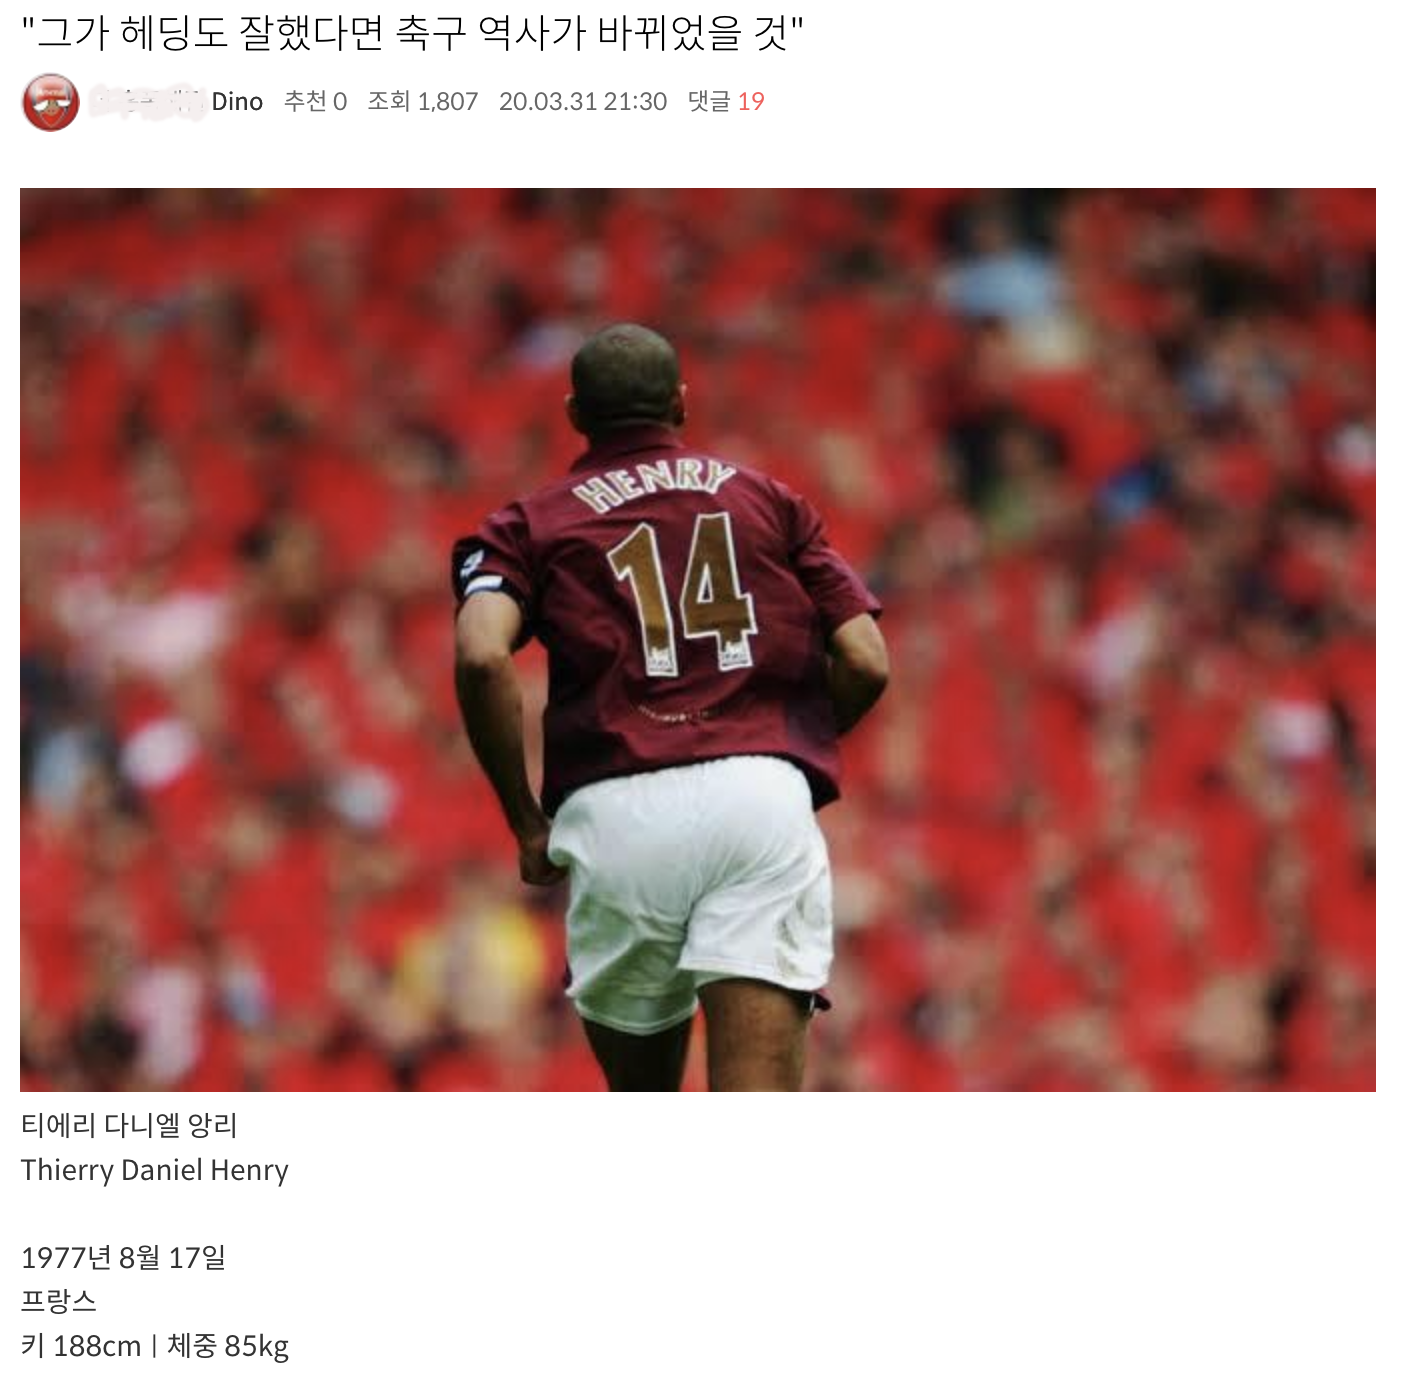Click the height text 키 188cm
Viewport: 1412px width, 1384px height.
click(81, 1345)
